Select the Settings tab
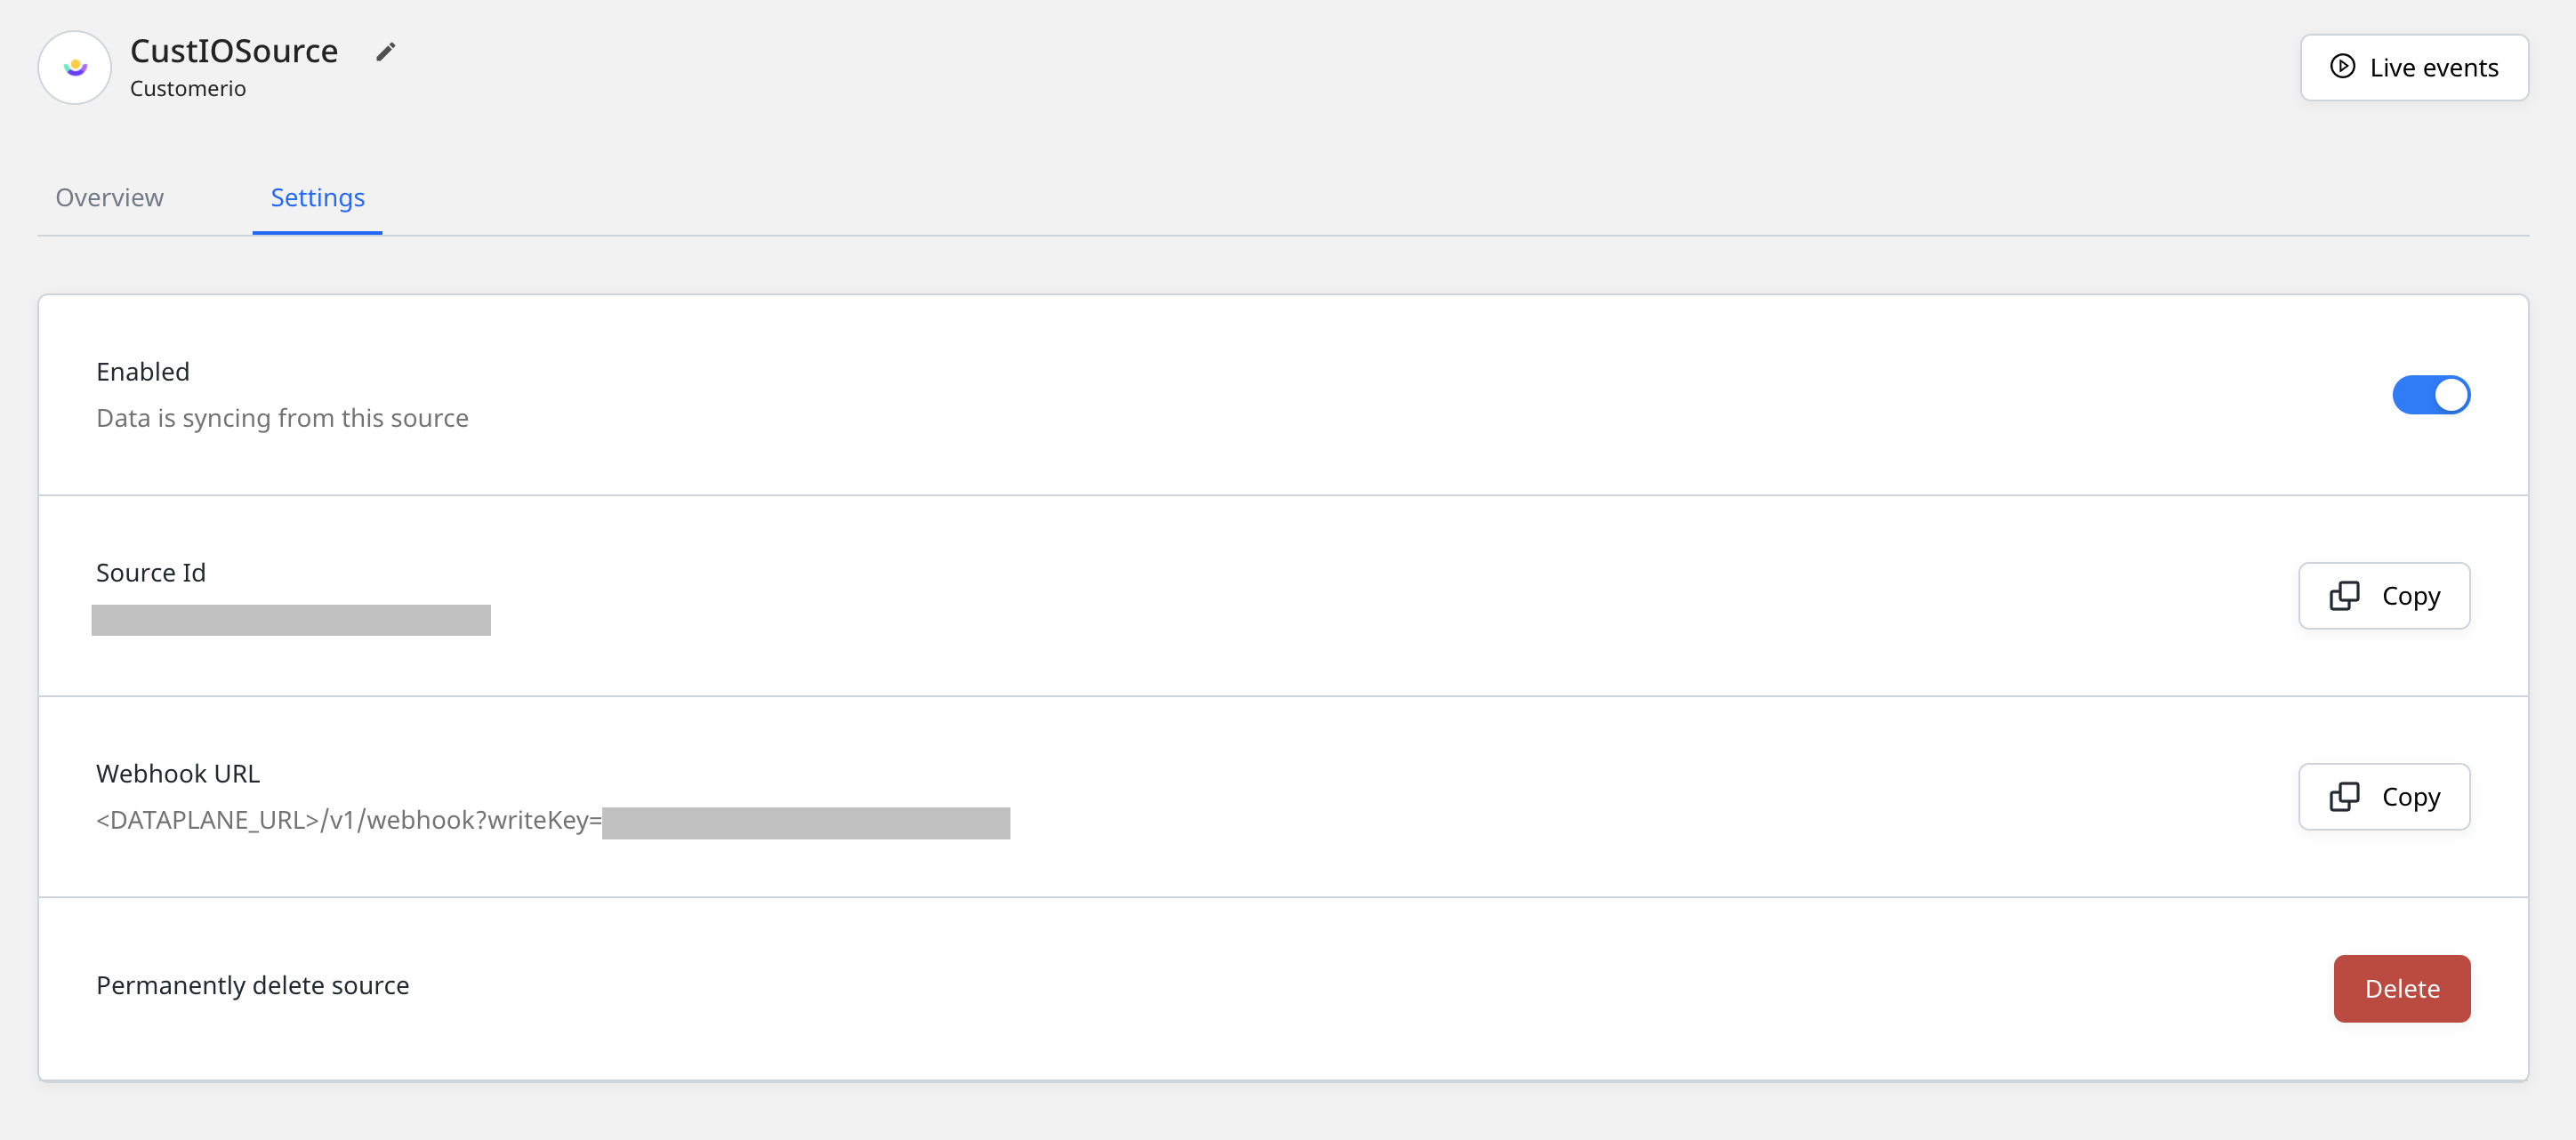Screen dimensions: 2576x1140 coord(317,198)
